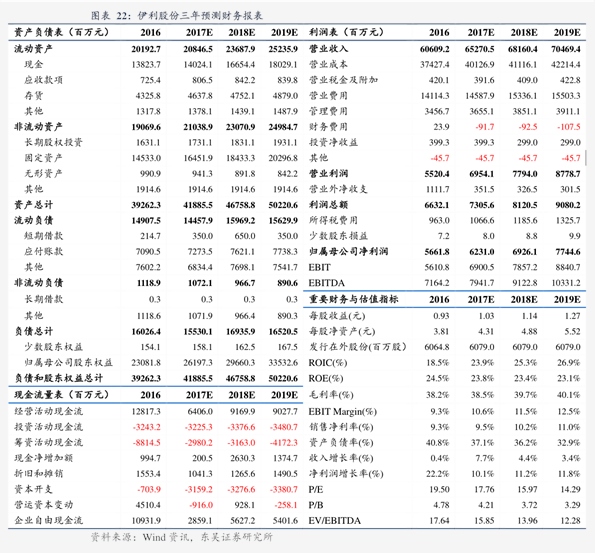Select the ROE(%) 2016 value 24.5%
Viewport: 595px width, 553px height.
[x=438, y=378]
